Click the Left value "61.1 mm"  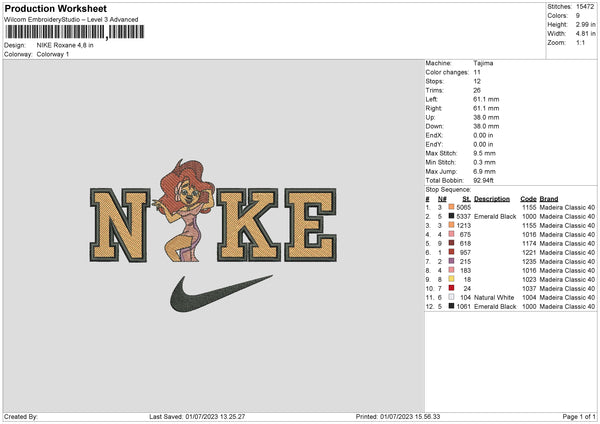point(486,99)
